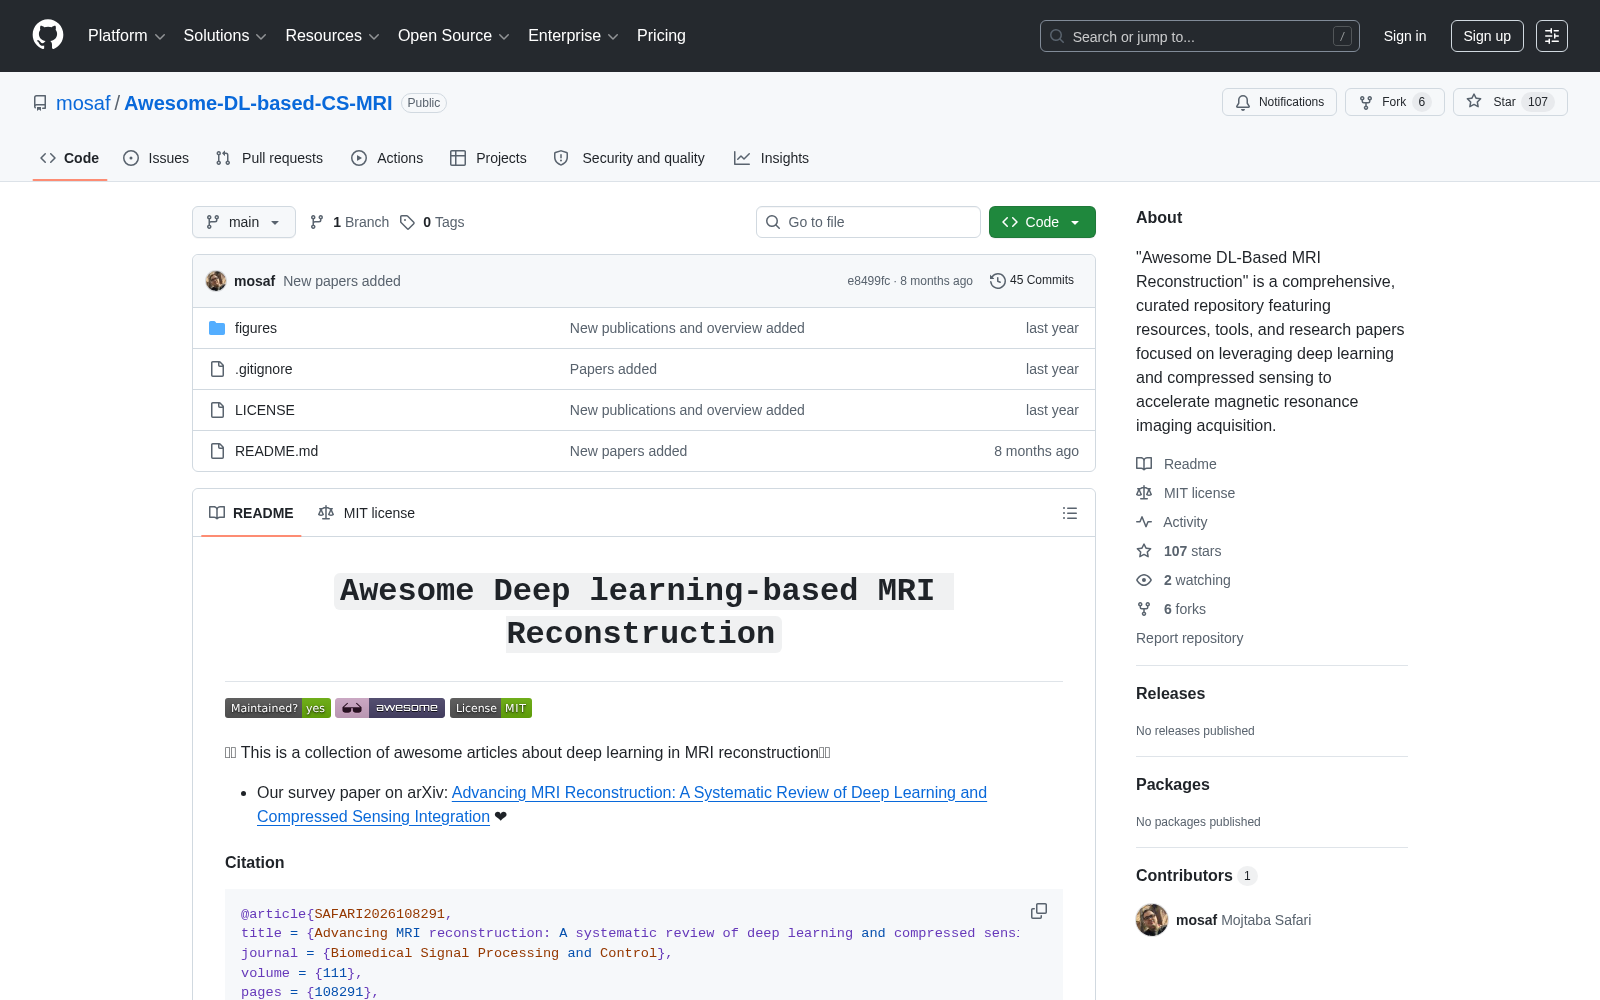The width and height of the screenshot is (1600, 1000).
Task: Open the main branch selector dropdown
Action: point(244,222)
